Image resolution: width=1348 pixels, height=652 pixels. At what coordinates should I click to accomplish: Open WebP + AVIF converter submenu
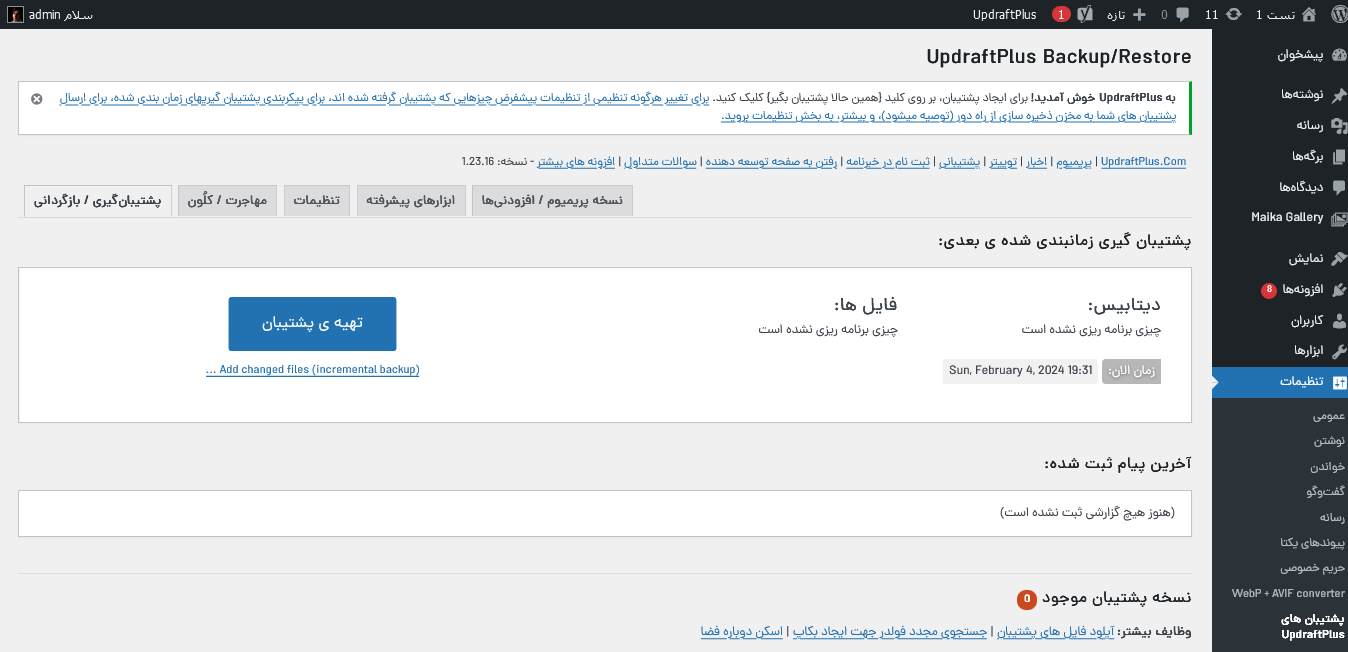(x=1288, y=593)
